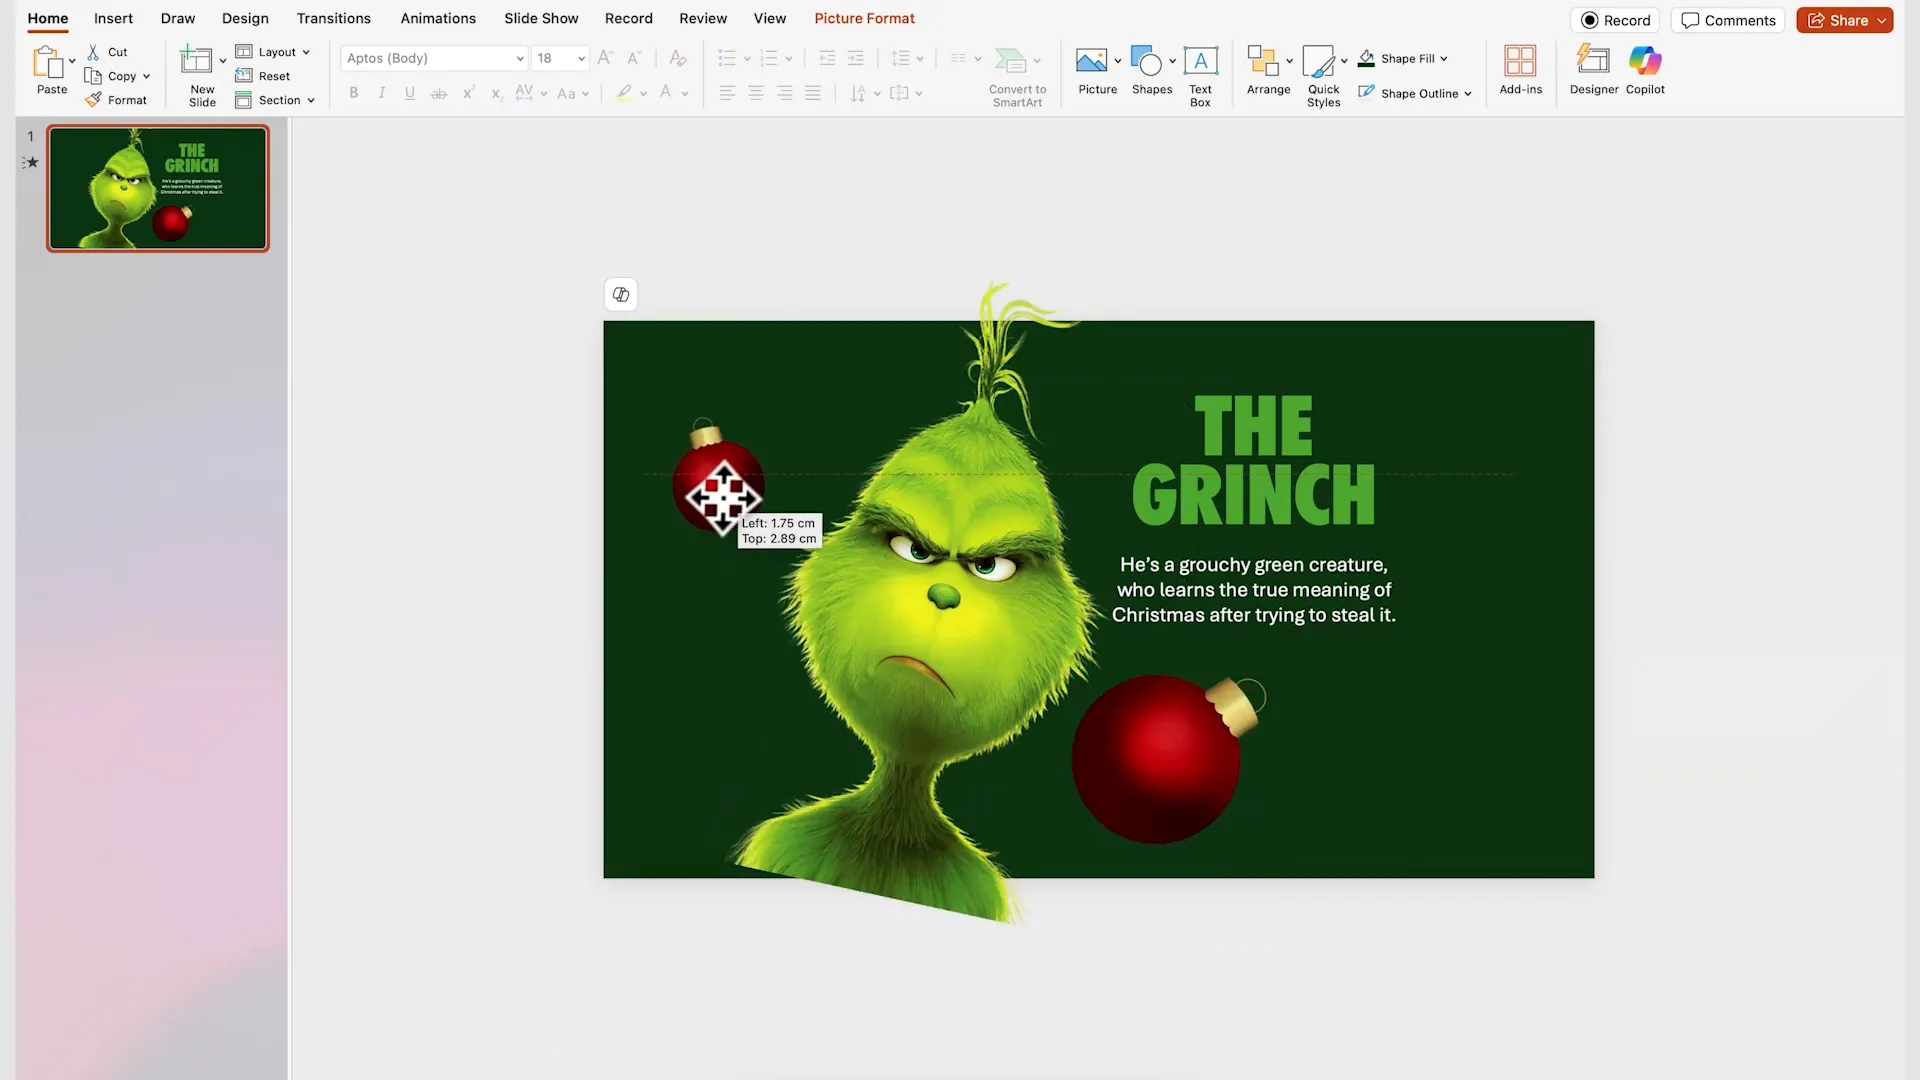Screen dimensions: 1920x1080
Task: Toggle Italic formatting
Action: pyautogui.click(x=381, y=93)
